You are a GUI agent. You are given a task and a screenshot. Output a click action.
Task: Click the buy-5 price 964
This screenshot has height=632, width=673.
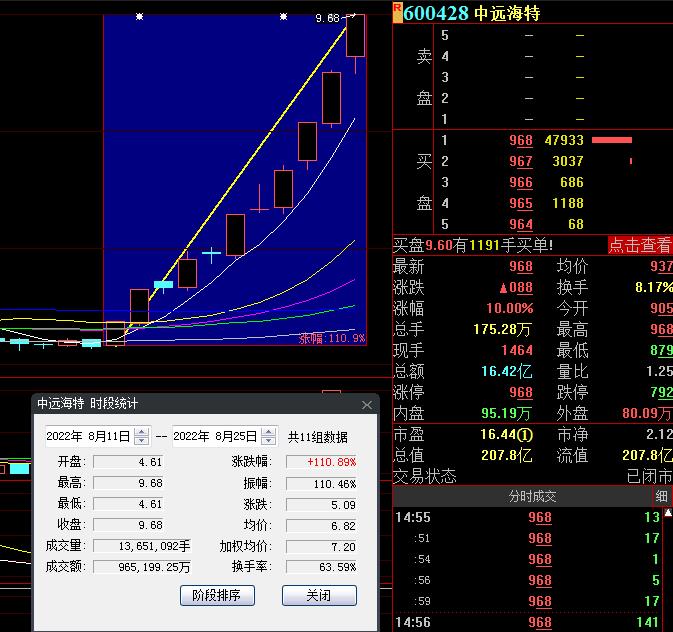point(520,225)
